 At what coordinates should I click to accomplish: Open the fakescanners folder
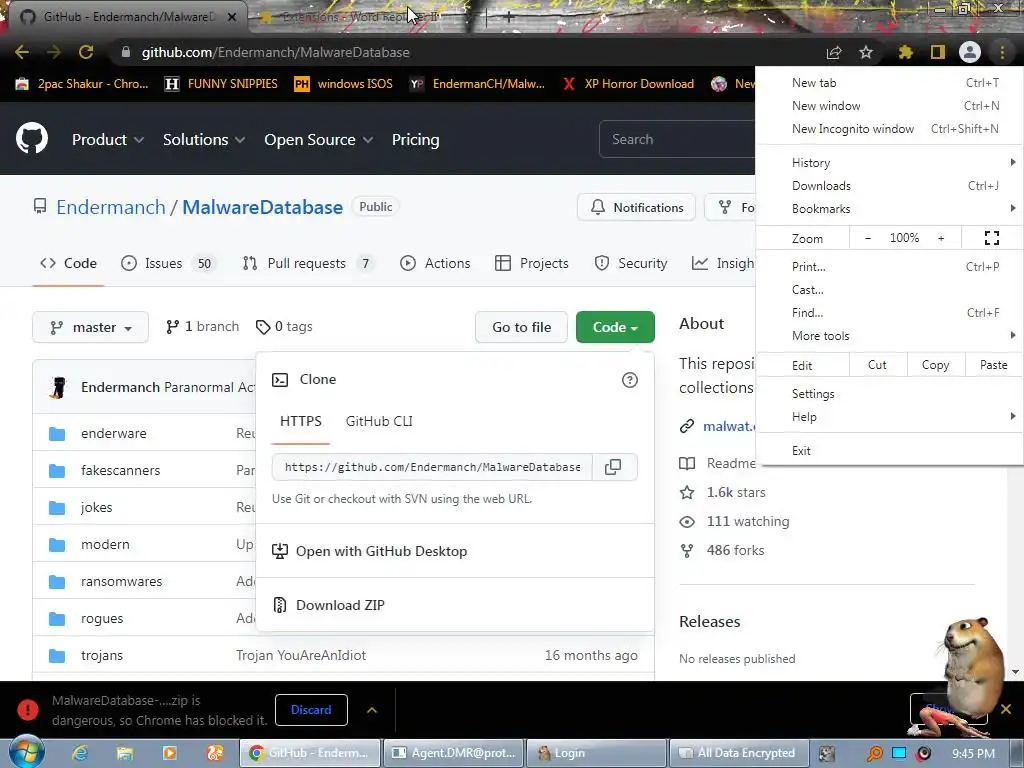tap(120, 470)
